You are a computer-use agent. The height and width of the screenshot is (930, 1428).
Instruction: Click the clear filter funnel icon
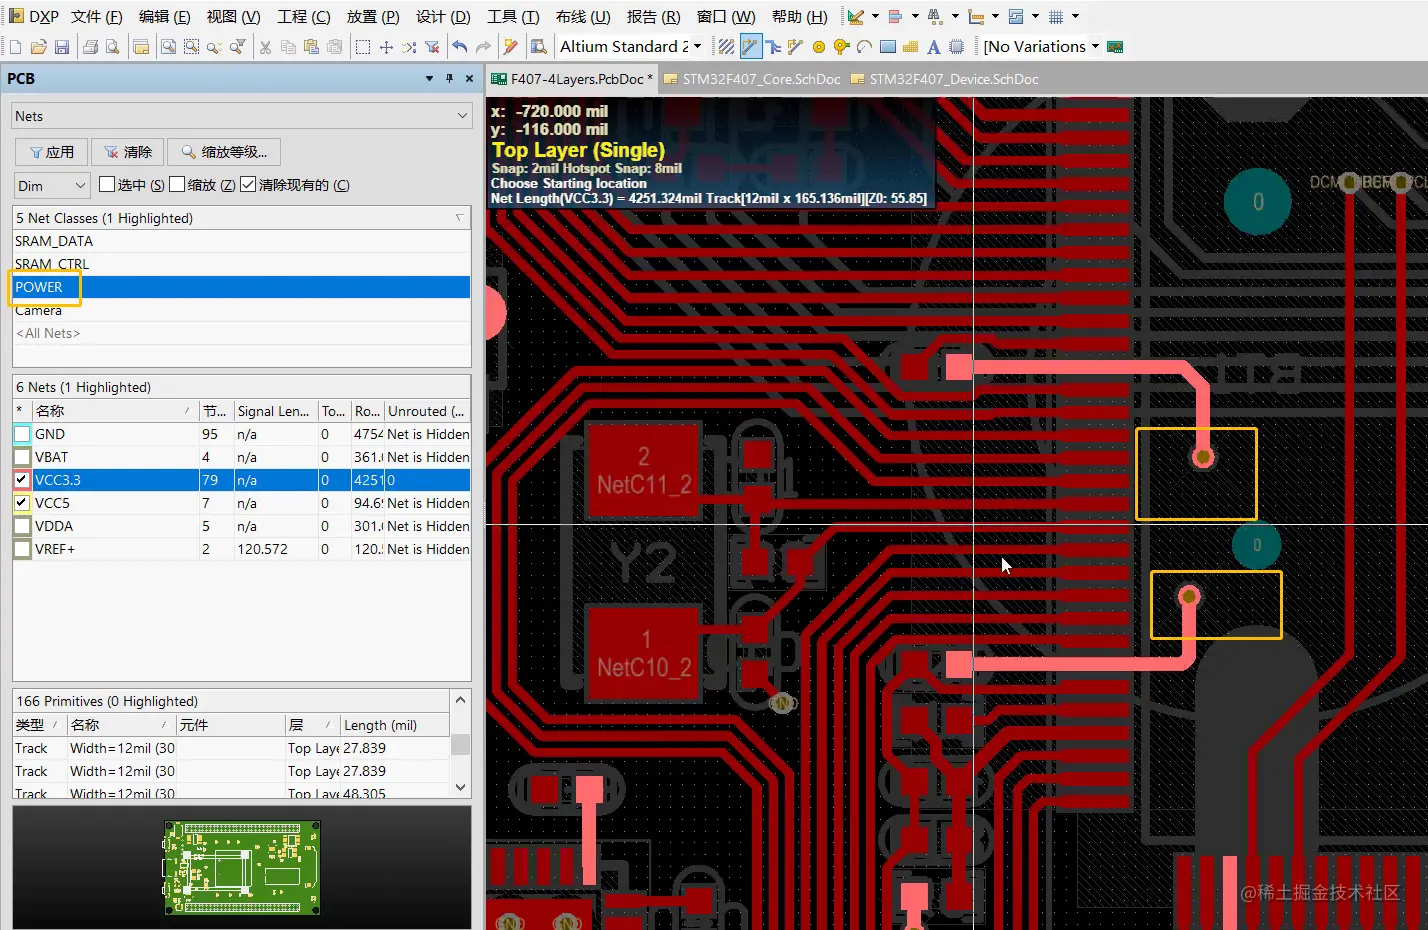tap(432, 47)
